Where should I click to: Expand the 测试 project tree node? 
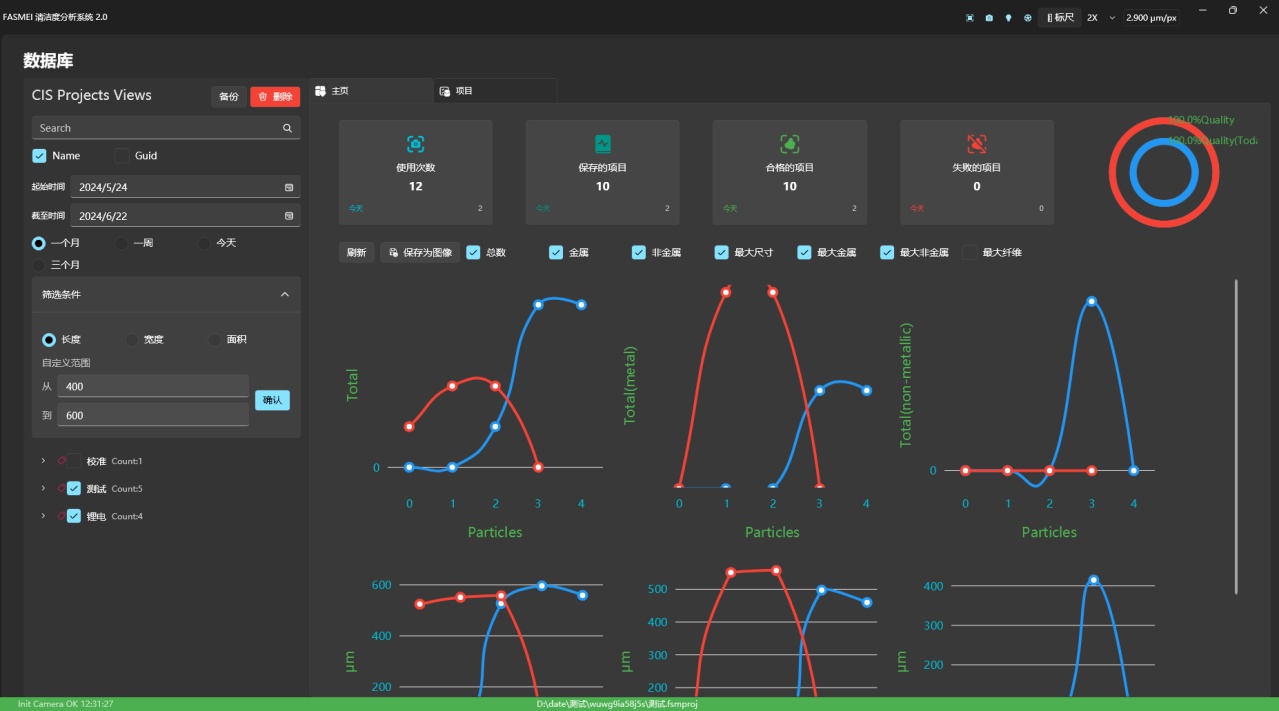coord(43,489)
